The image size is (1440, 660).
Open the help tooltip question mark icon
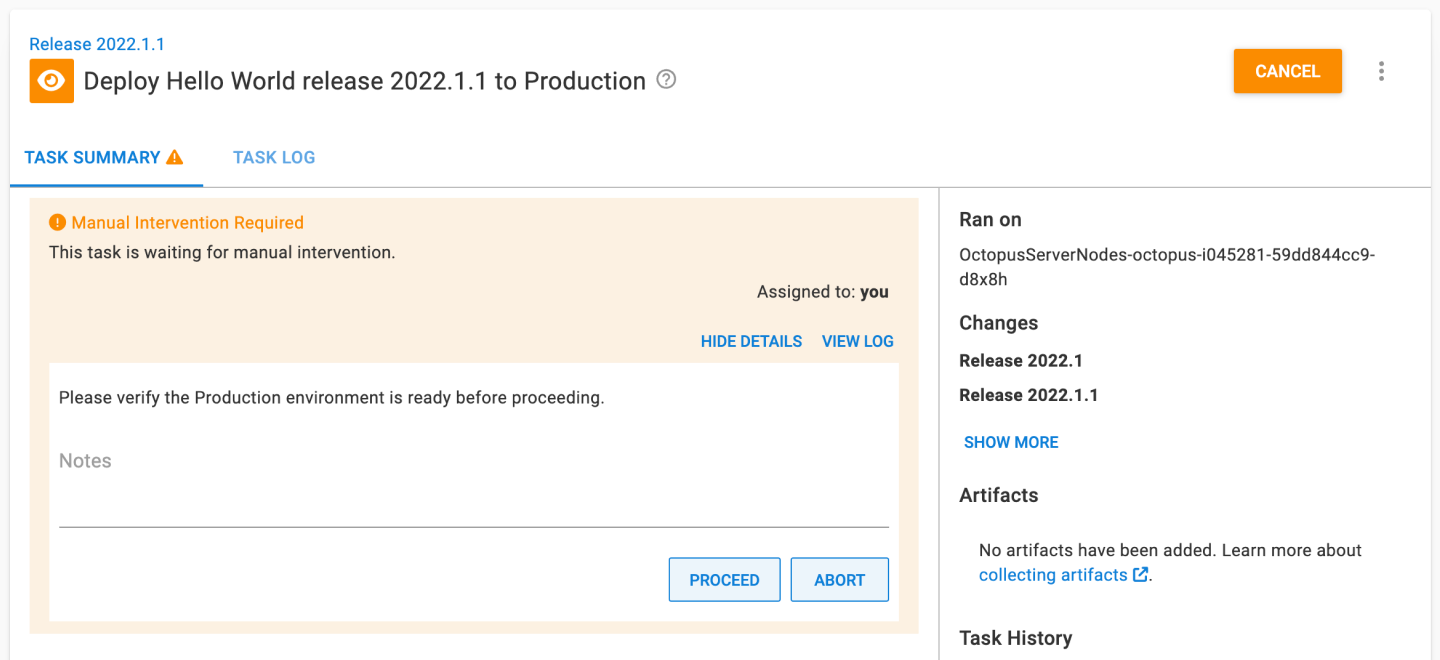(x=665, y=80)
